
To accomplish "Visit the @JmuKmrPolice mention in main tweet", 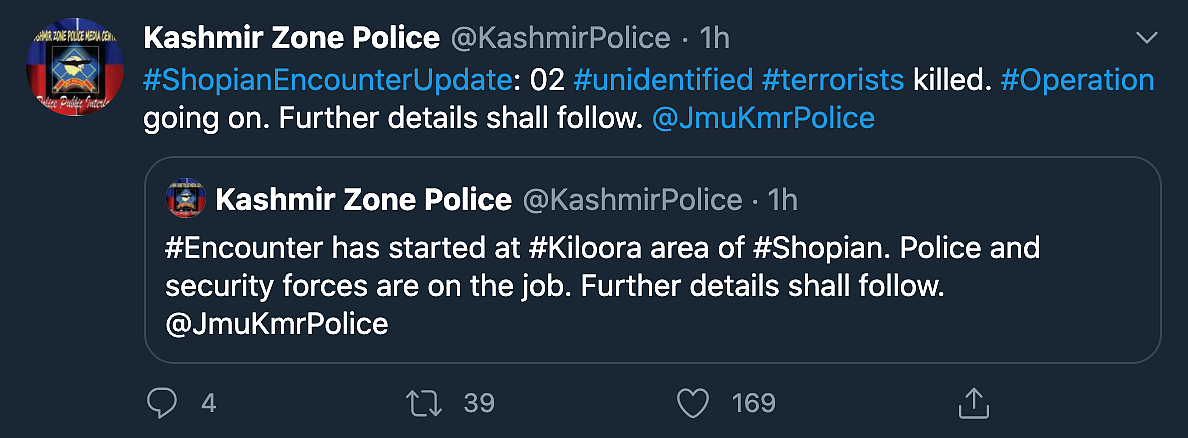I will (x=763, y=118).
